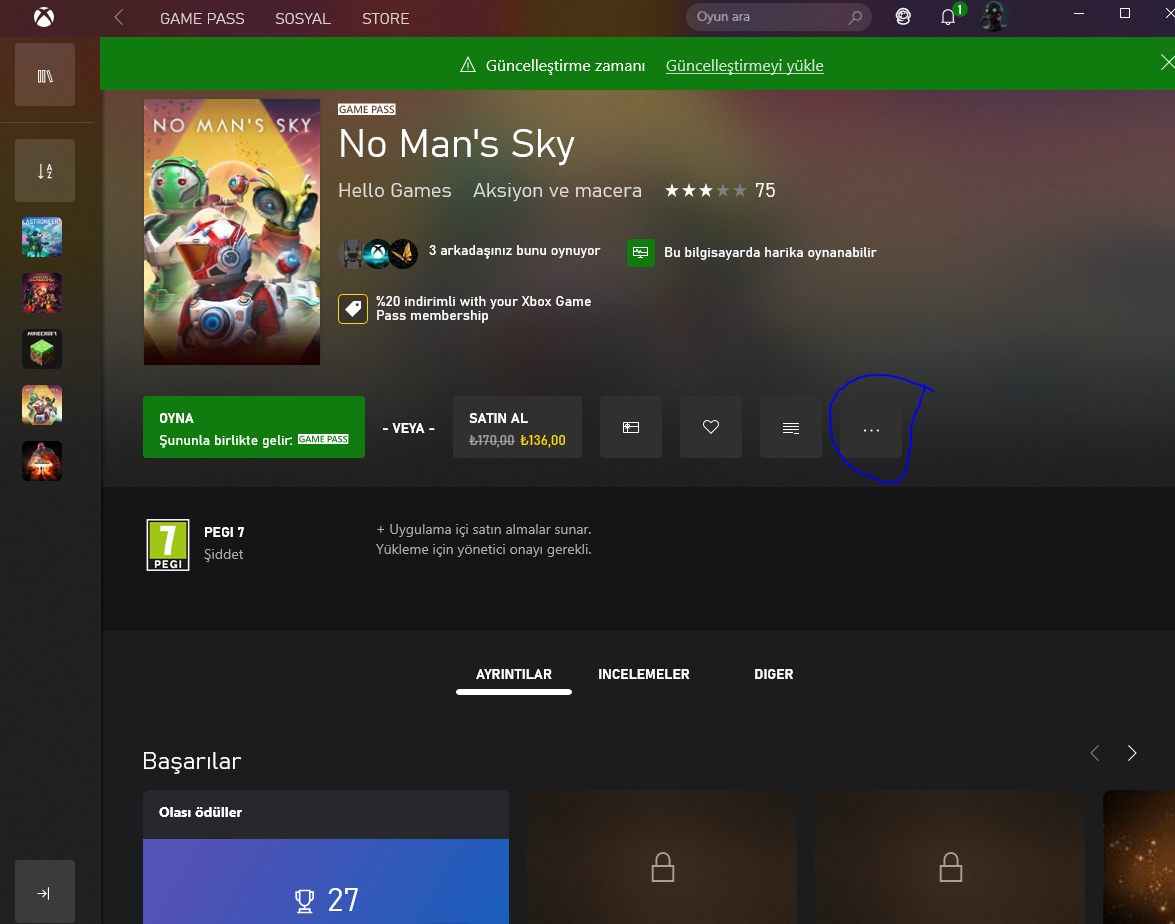1175x924 pixels.
Task: Focus the Oyun ara search field
Action: click(778, 17)
